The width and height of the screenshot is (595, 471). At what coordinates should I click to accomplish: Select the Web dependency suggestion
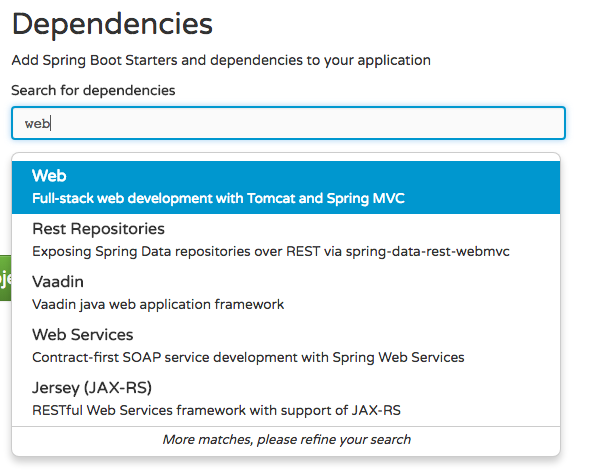286,187
